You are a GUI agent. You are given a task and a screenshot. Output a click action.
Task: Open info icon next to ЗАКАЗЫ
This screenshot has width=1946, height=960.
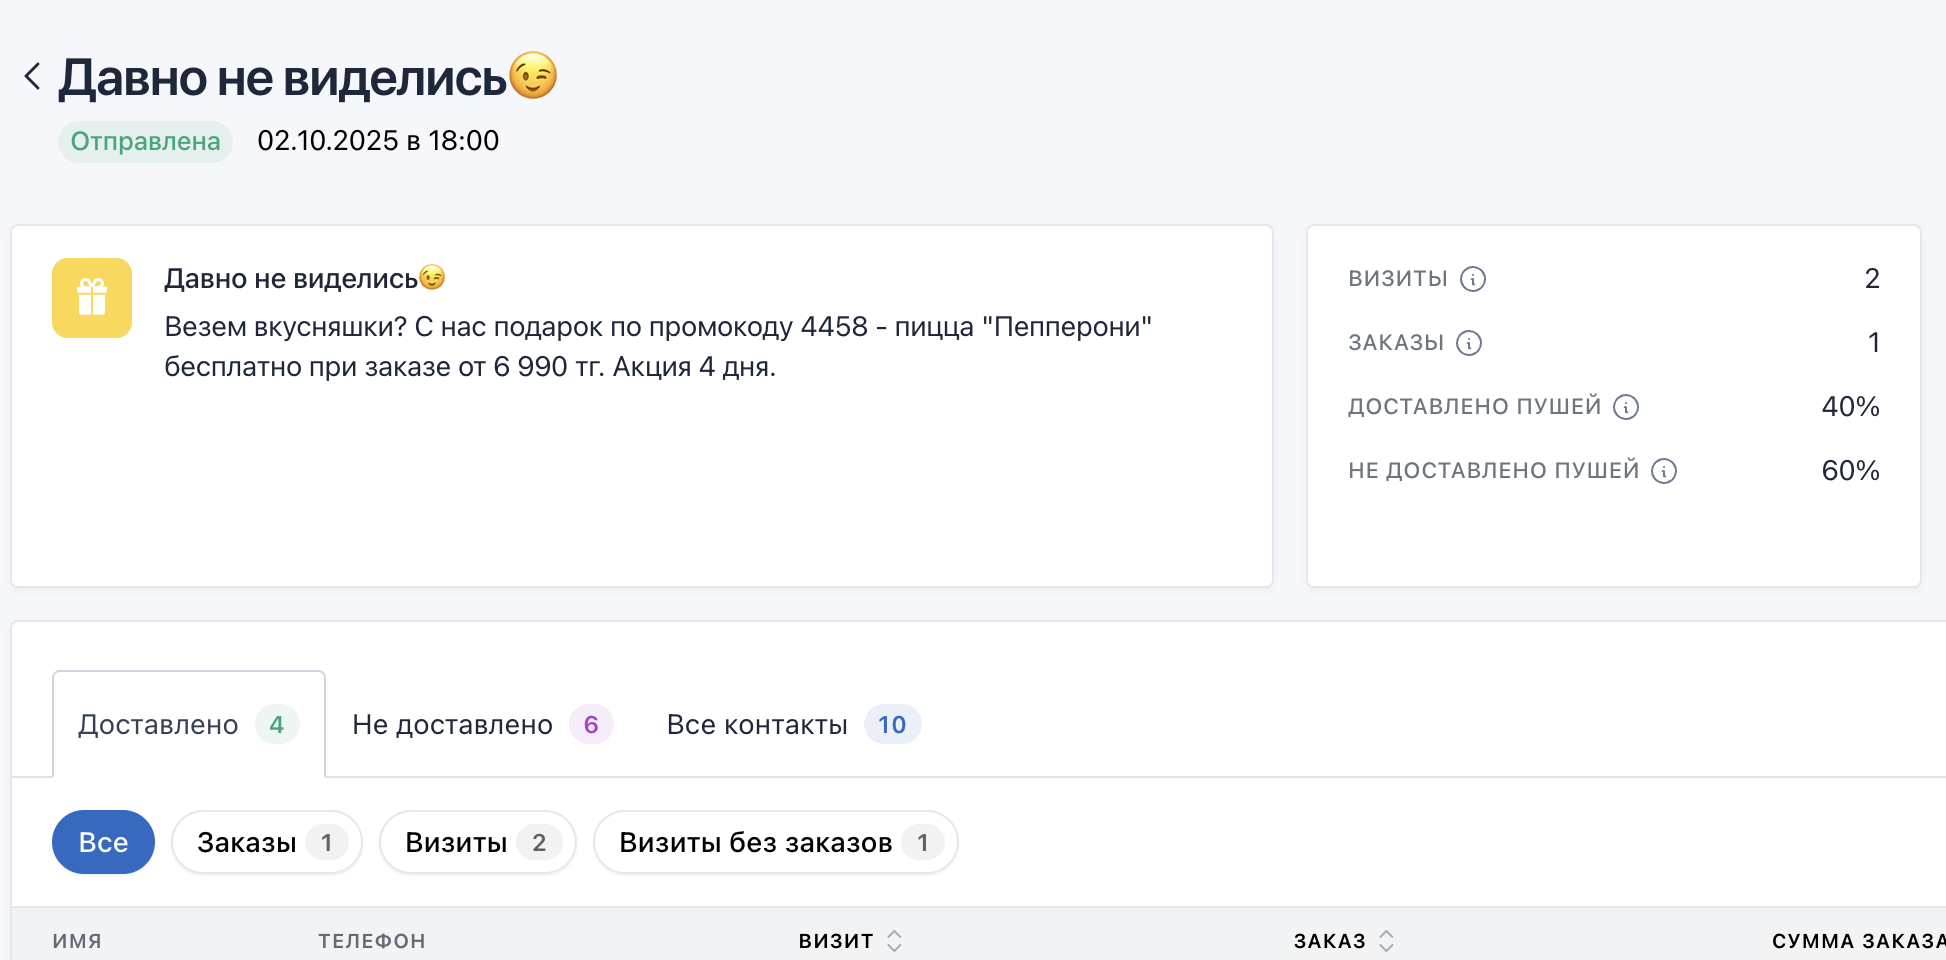[1468, 343]
